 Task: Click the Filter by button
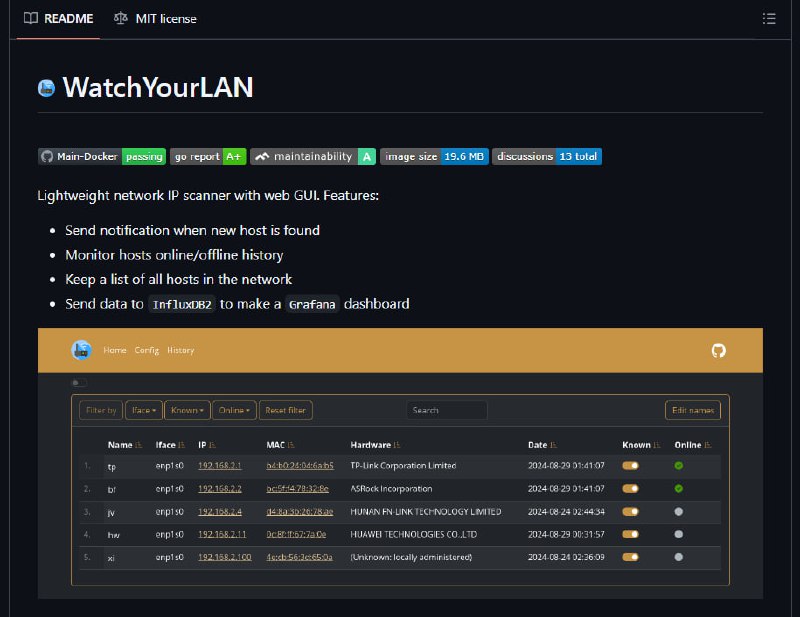point(101,410)
